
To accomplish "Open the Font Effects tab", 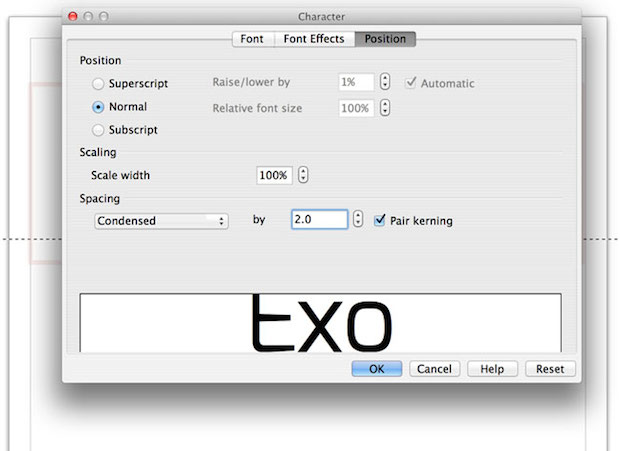I will [313, 39].
